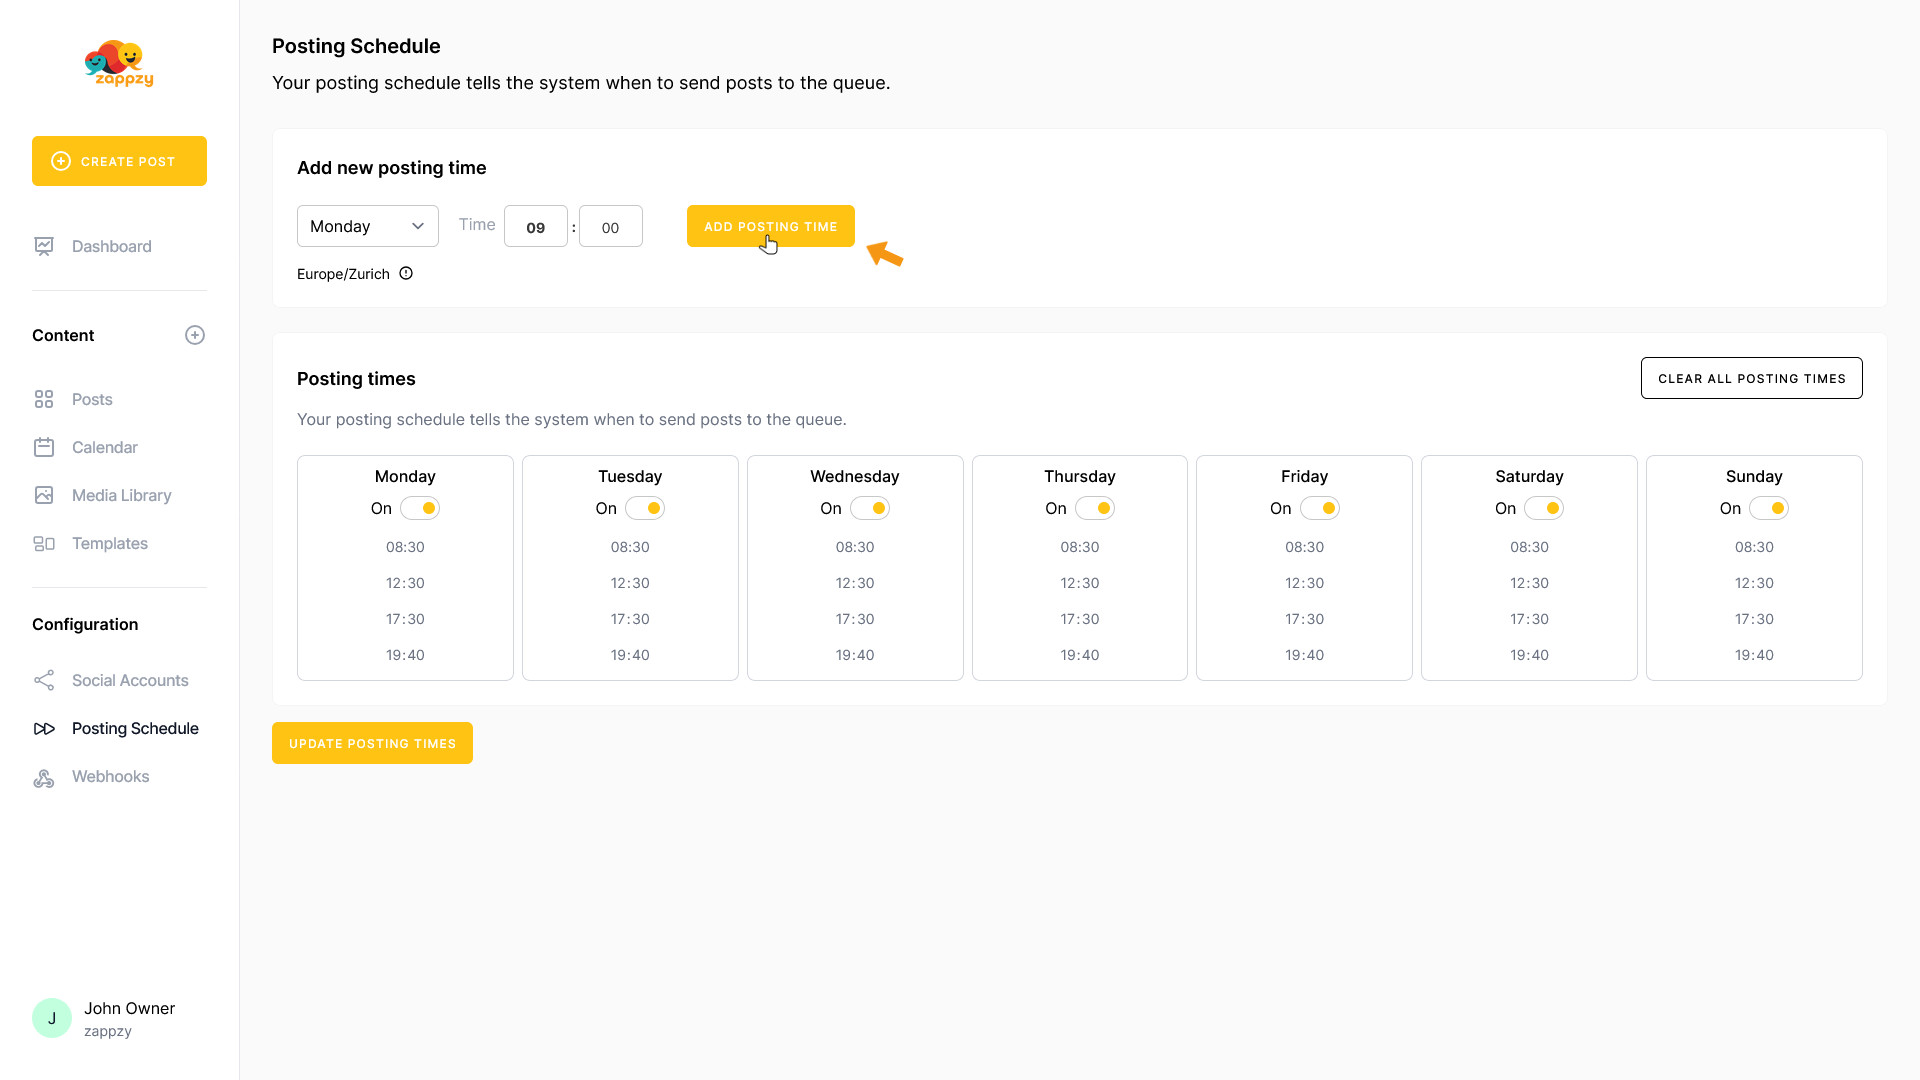Disable the Wednesday On switch
The image size is (1920, 1080).
click(869, 508)
